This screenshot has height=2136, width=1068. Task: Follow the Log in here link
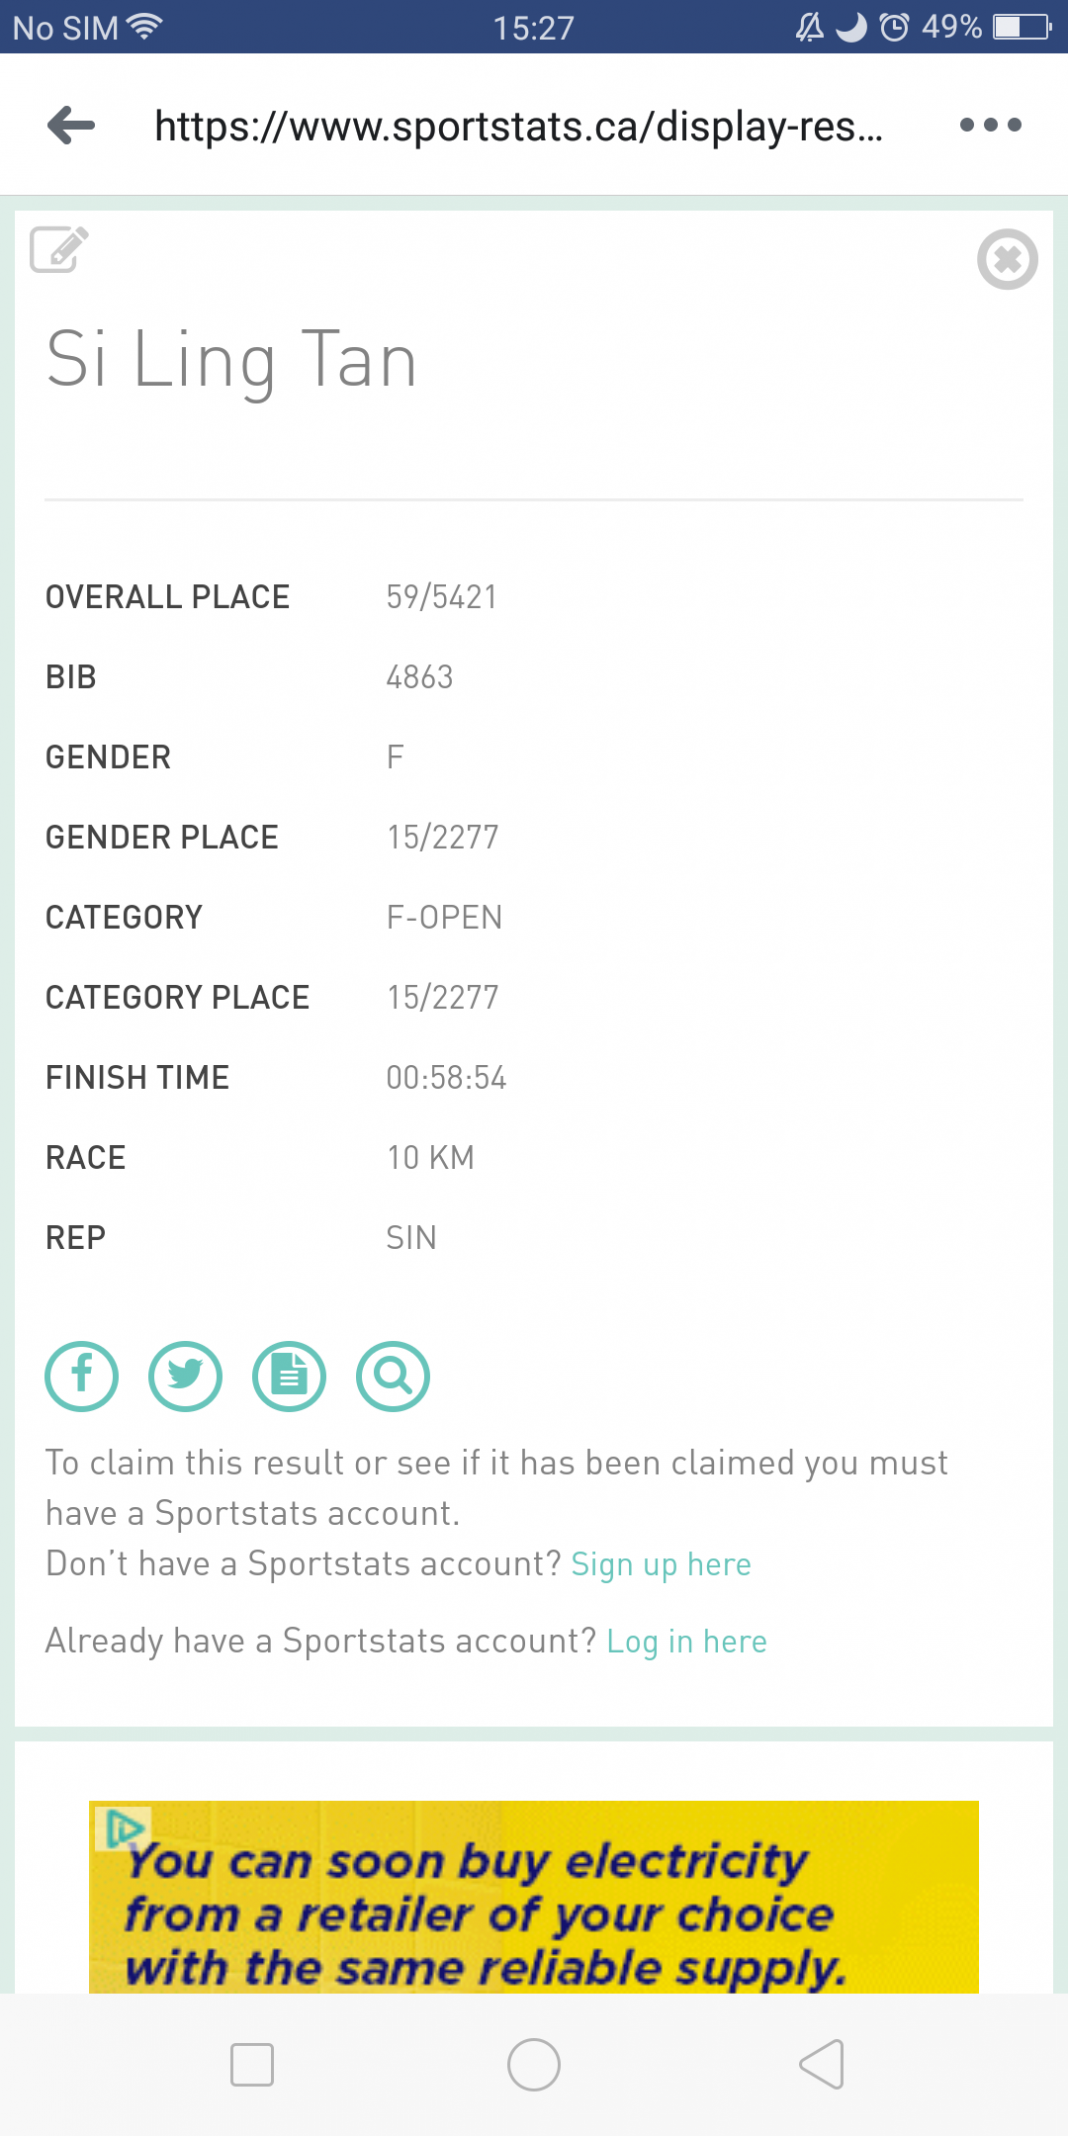[687, 1641]
